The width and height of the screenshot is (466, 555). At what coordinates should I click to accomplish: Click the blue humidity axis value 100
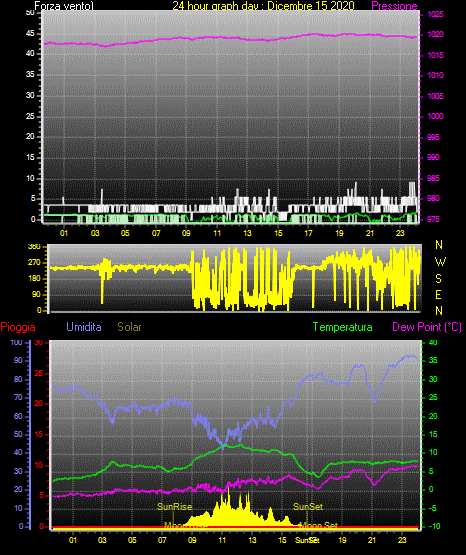point(16,342)
